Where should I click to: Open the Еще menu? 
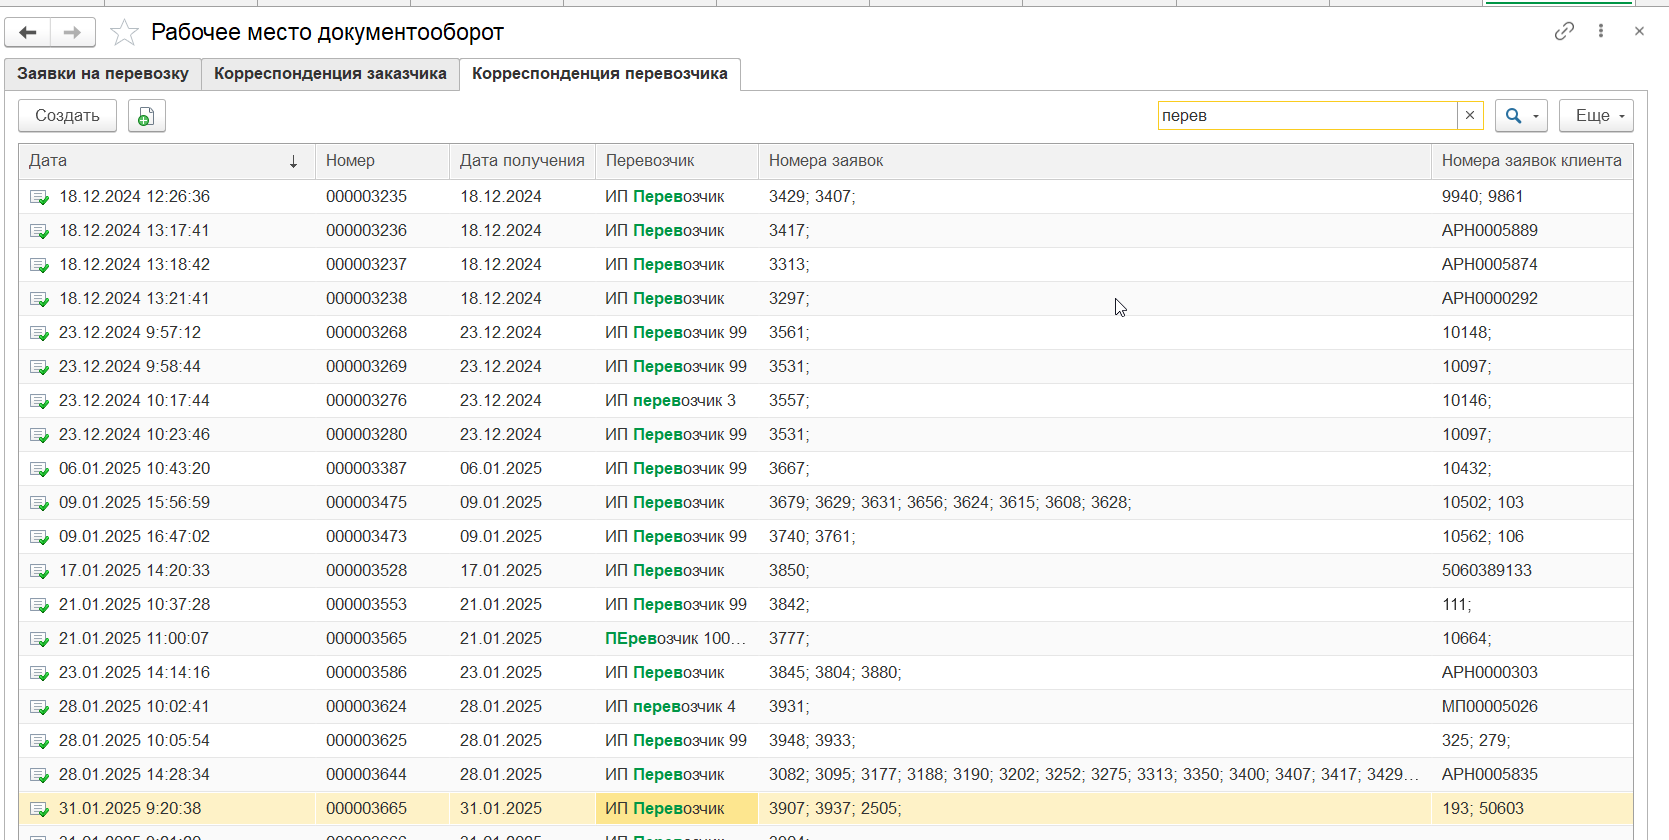pyautogui.click(x=1596, y=116)
